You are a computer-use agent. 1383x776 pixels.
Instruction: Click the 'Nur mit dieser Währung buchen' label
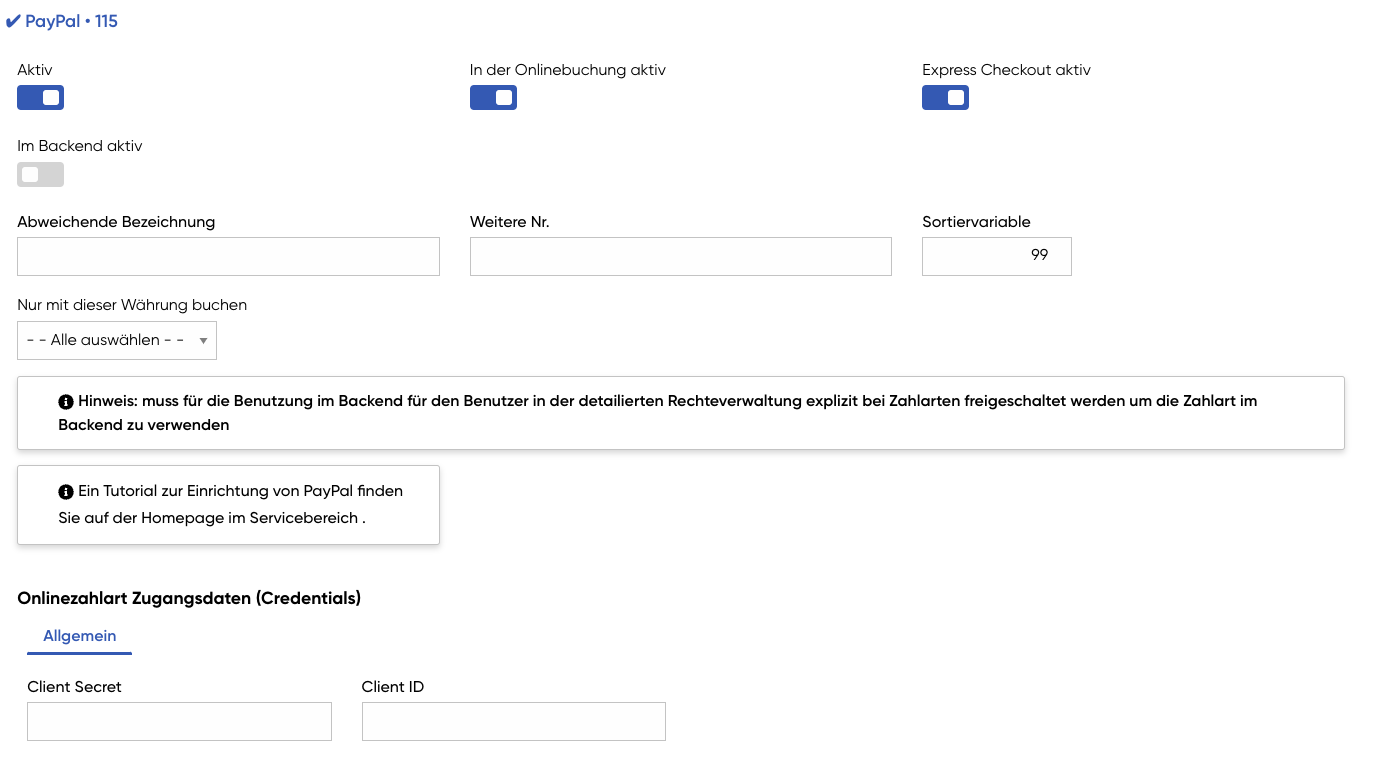click(132, 305)
